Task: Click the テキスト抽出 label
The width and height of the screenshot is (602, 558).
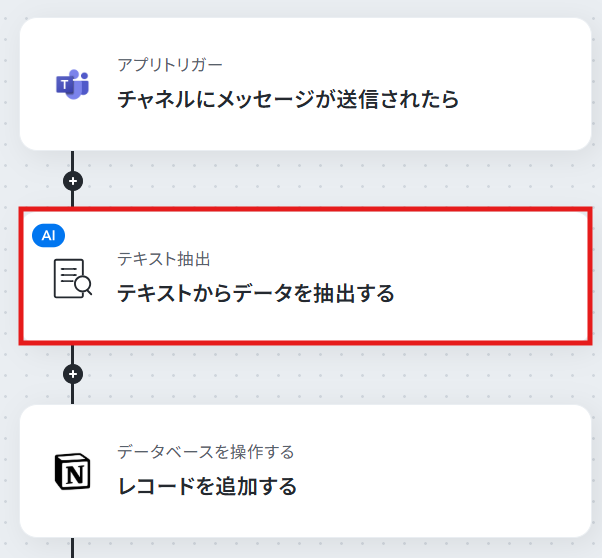Action: (164, 259)
